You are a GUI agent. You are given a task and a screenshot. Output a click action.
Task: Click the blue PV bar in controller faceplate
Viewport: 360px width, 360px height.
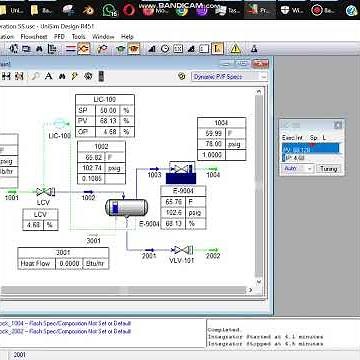311,148
